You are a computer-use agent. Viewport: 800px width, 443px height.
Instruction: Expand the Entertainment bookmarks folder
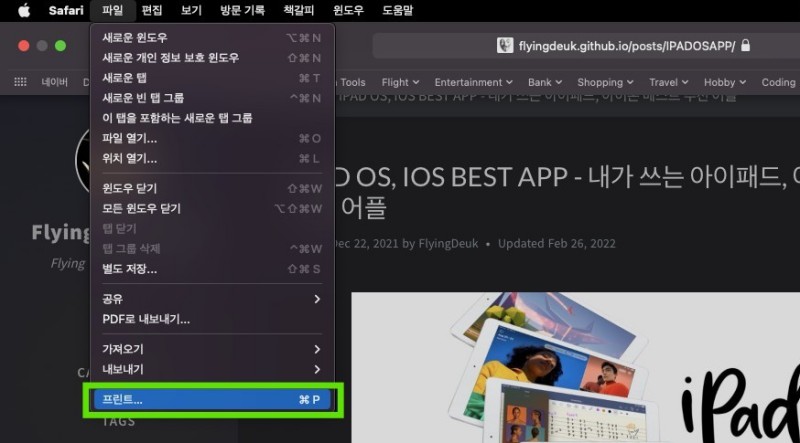tap(473, 82)
